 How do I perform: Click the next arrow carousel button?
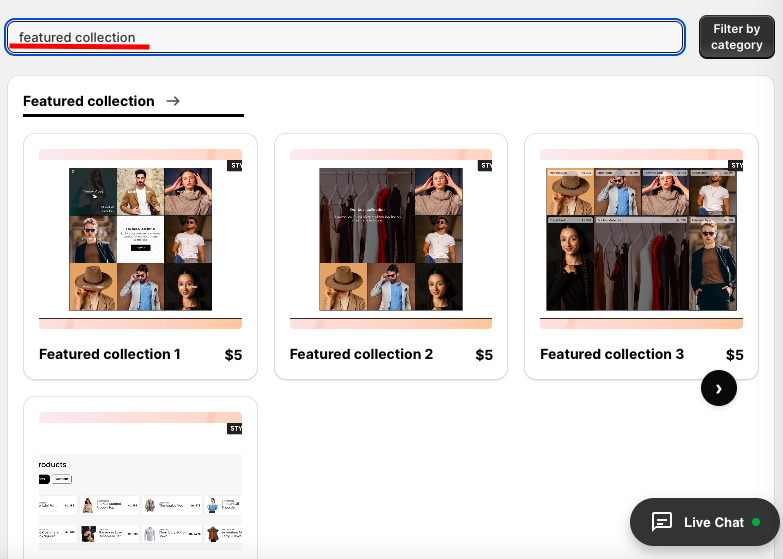(718, 388)
